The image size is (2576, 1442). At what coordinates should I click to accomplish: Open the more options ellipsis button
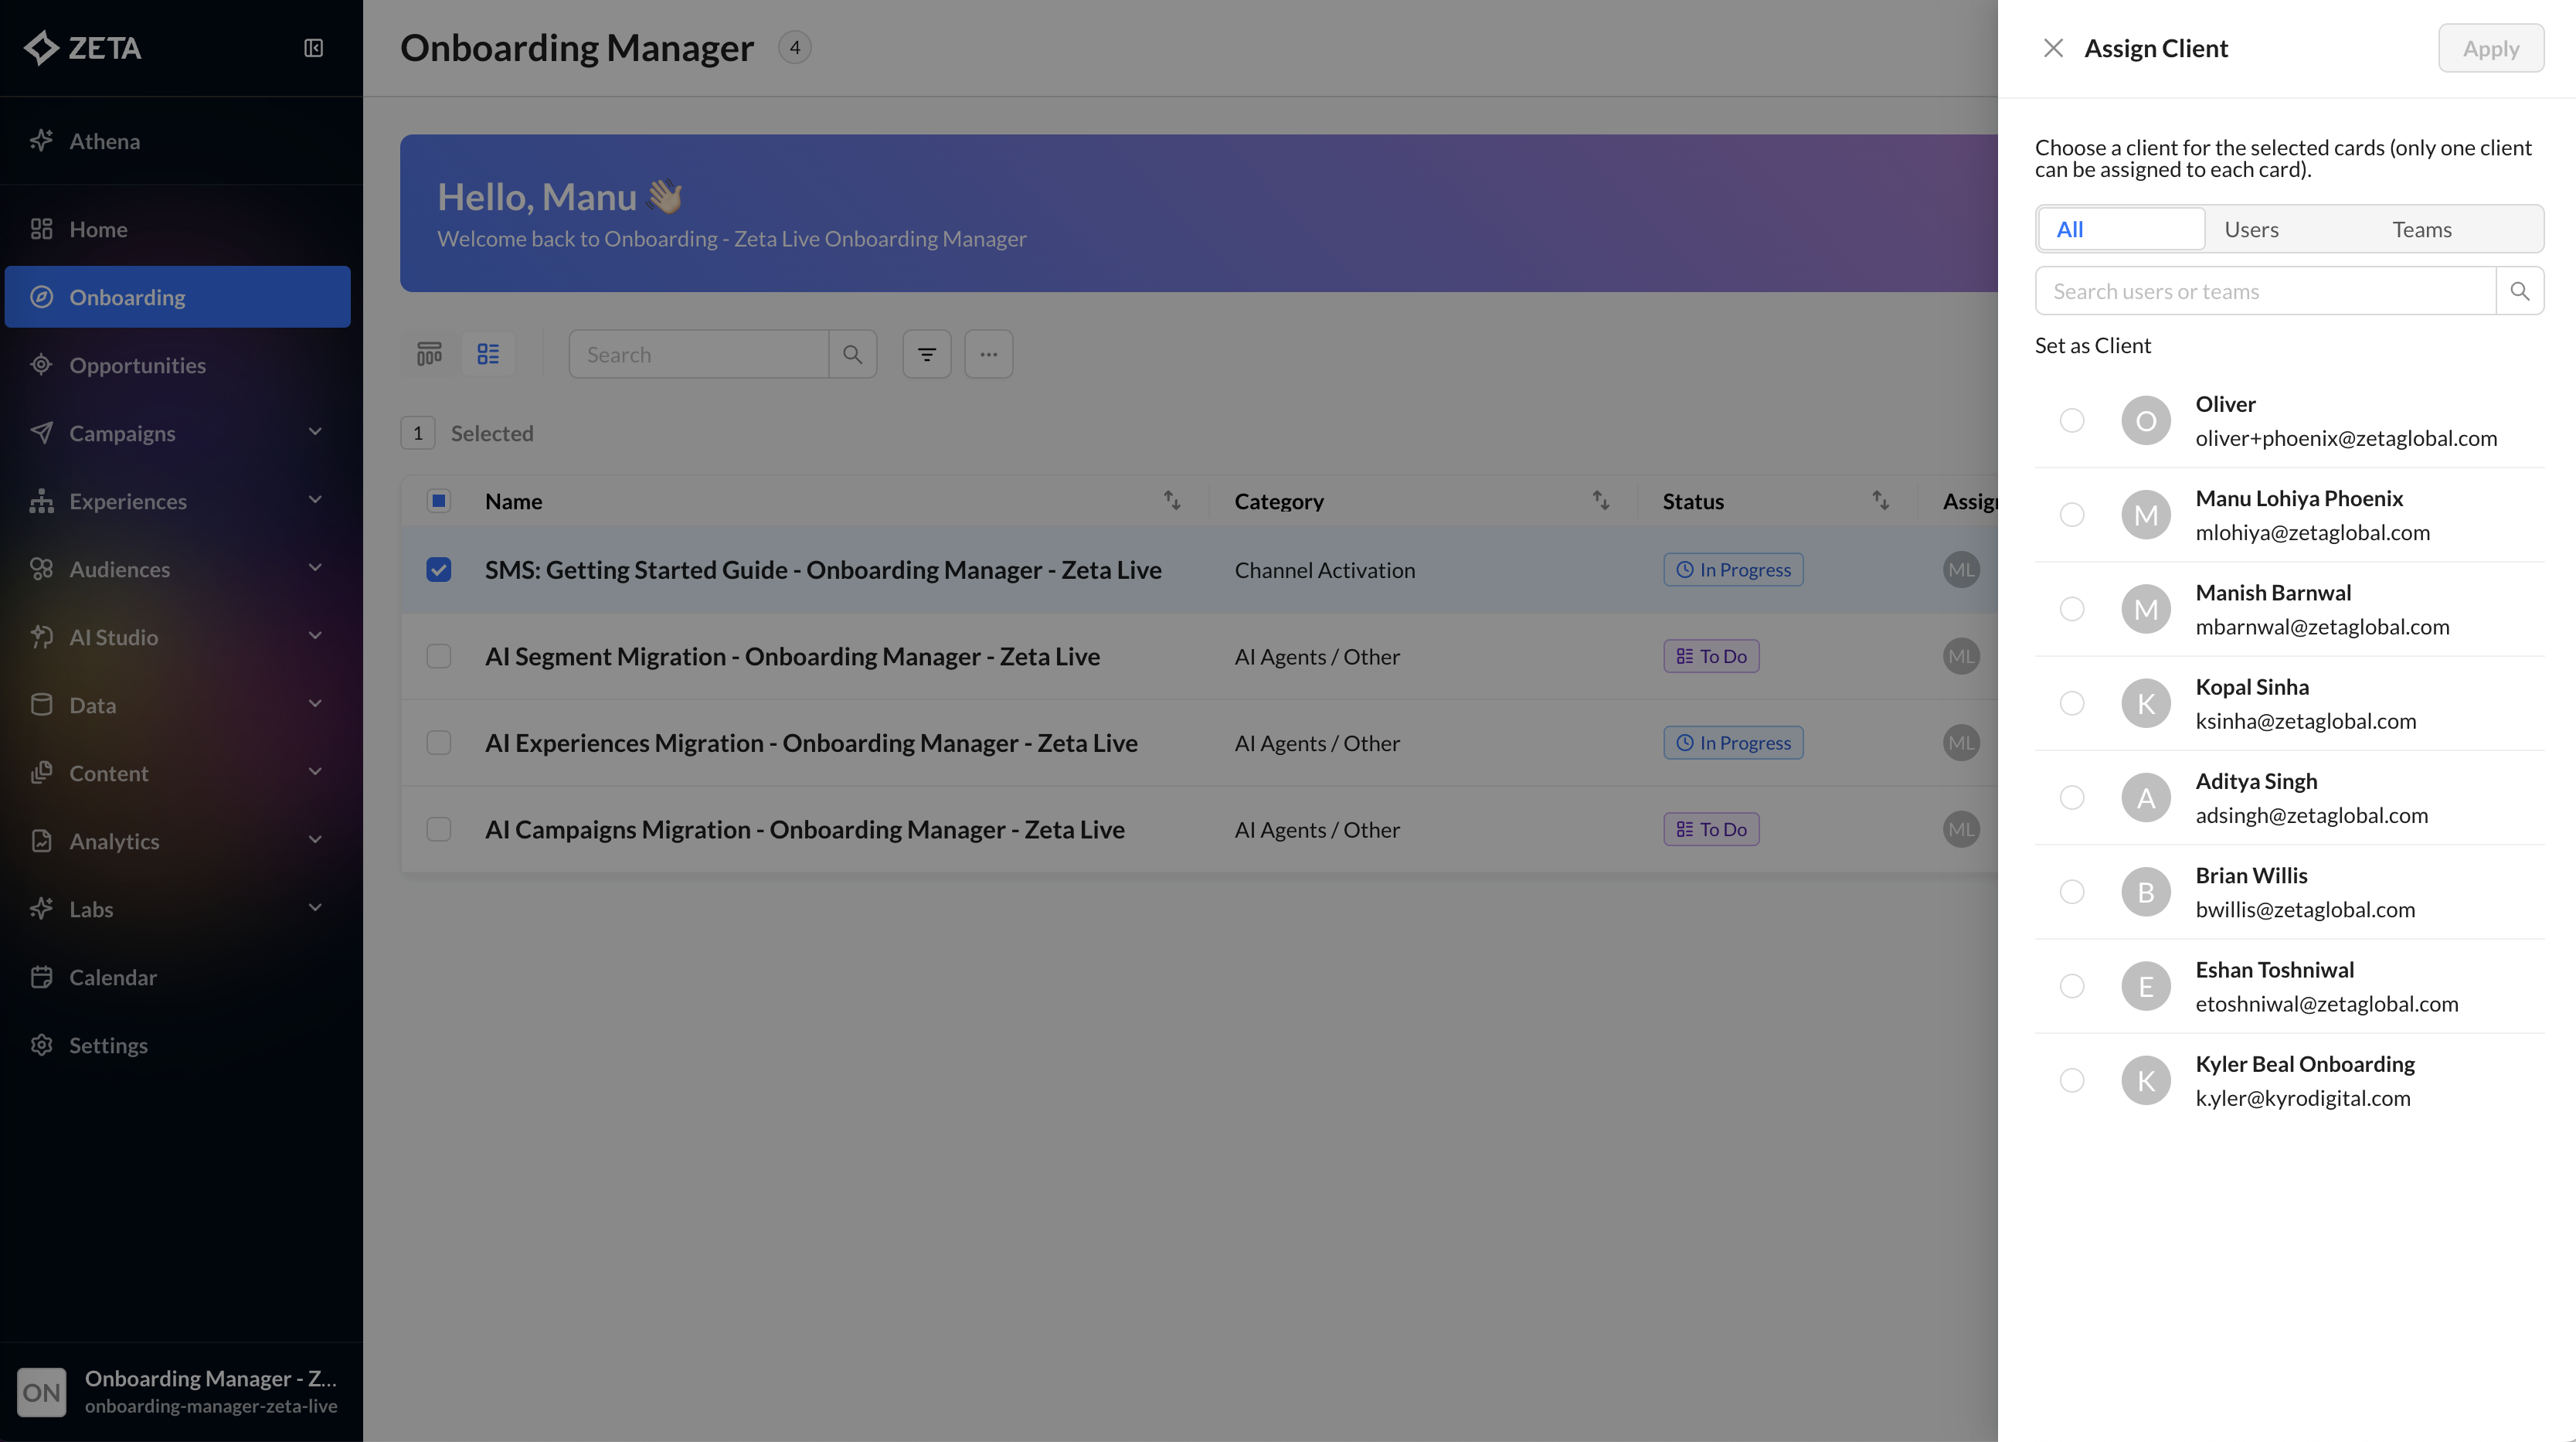(x=988, y=354)
